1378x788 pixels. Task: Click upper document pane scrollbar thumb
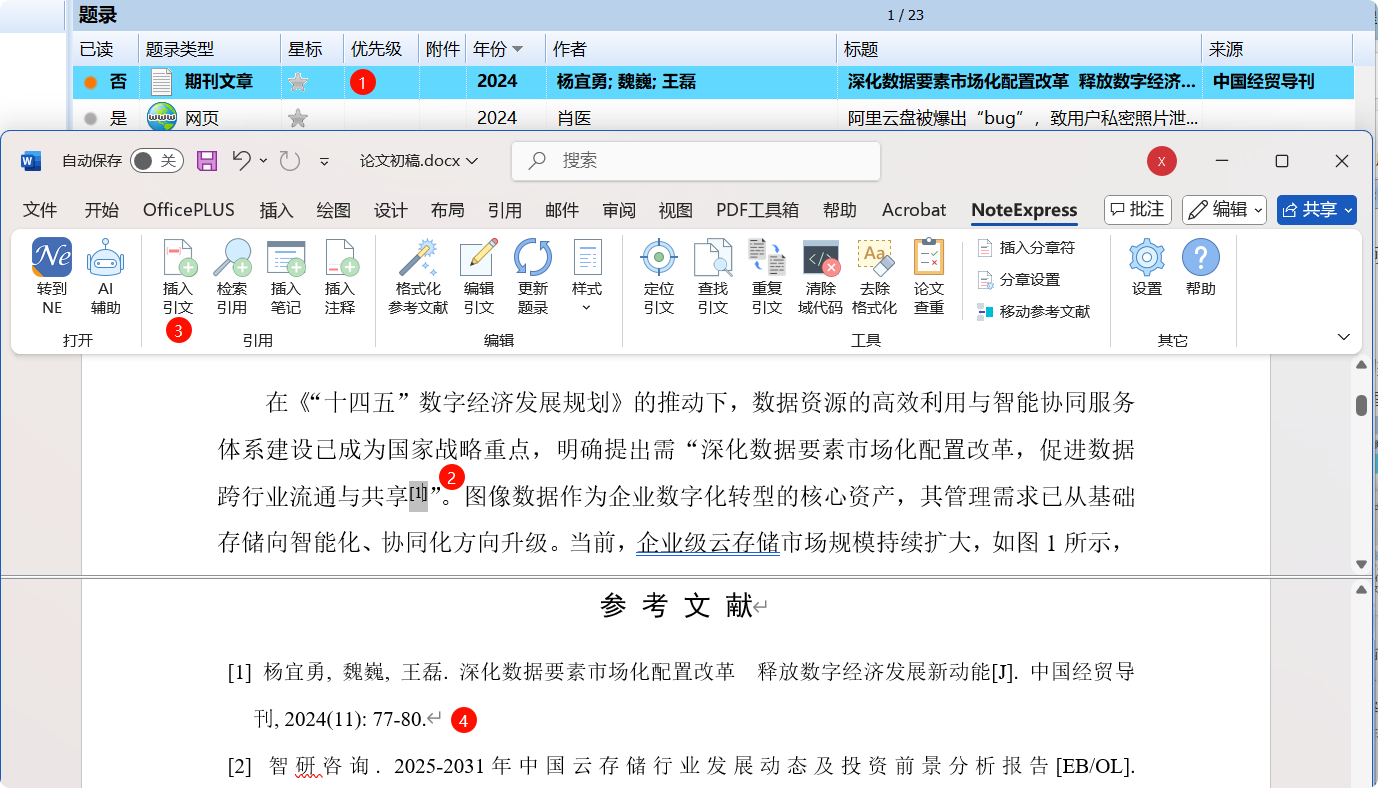[x=1361, y=405]
